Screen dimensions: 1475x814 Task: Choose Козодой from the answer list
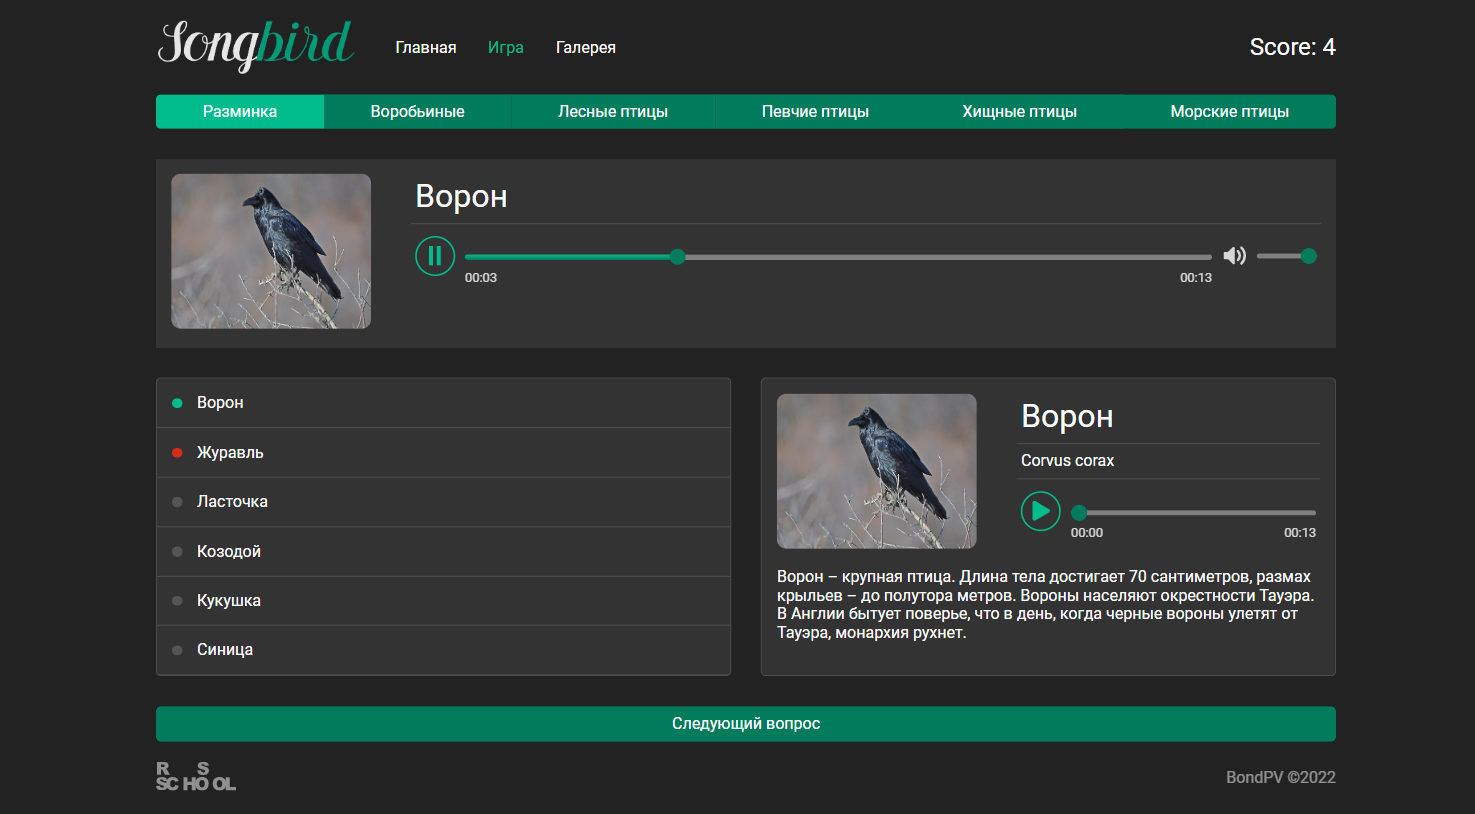[x=230, y=551]
